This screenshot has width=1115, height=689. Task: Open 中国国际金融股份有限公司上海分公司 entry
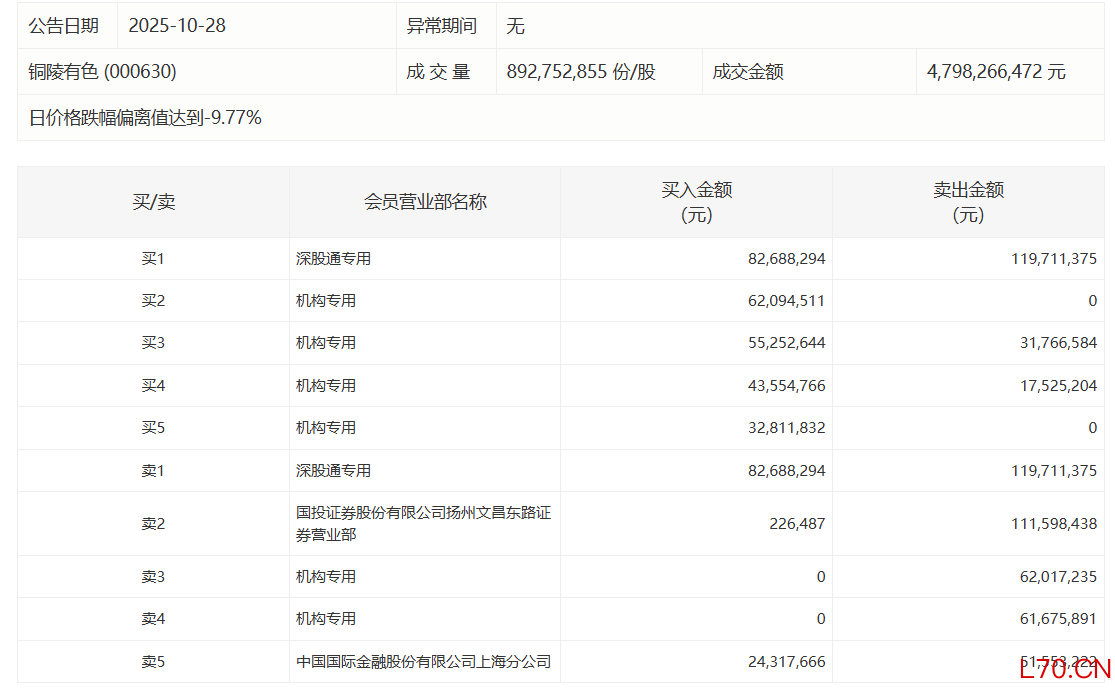tap(423, 662)
